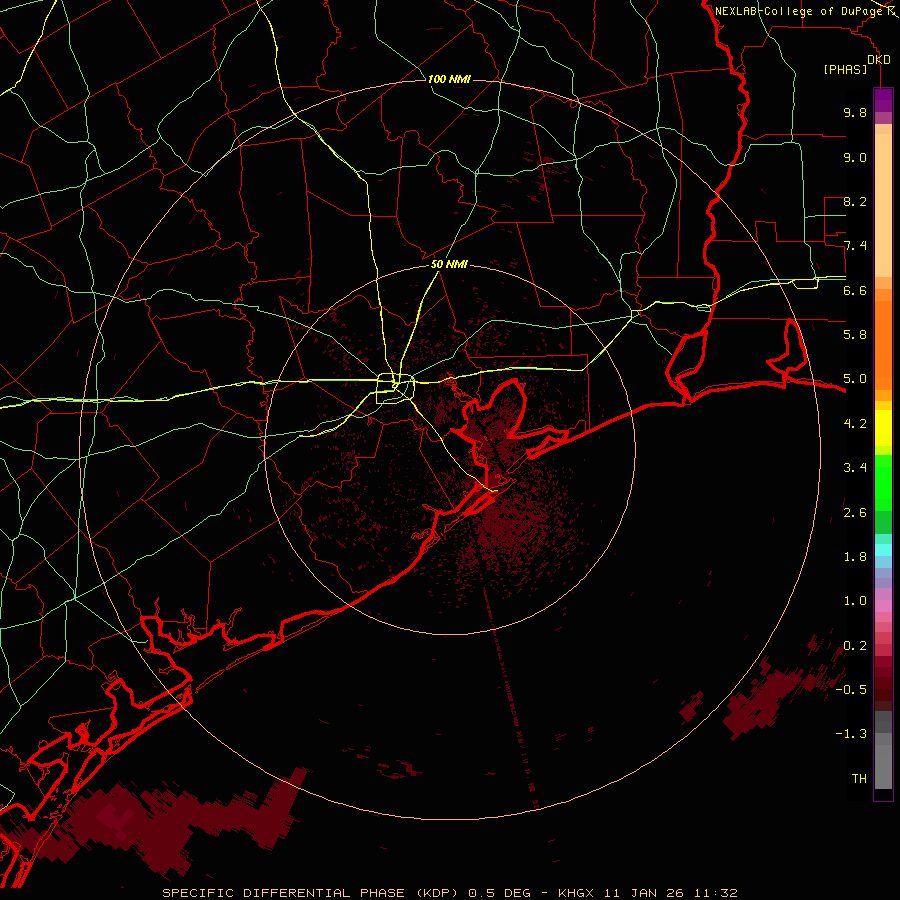Click the DKD legend title

(879, 60)
